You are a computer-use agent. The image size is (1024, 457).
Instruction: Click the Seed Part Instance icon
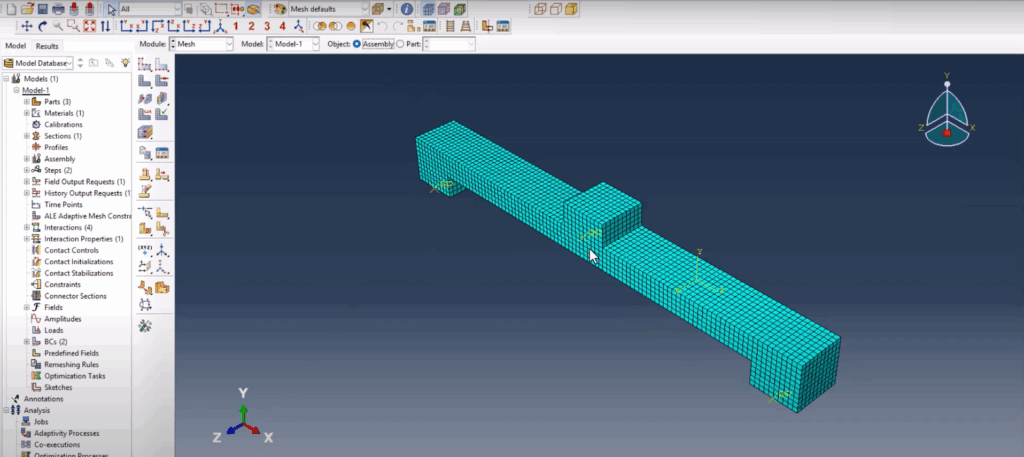tap(145, 65)
